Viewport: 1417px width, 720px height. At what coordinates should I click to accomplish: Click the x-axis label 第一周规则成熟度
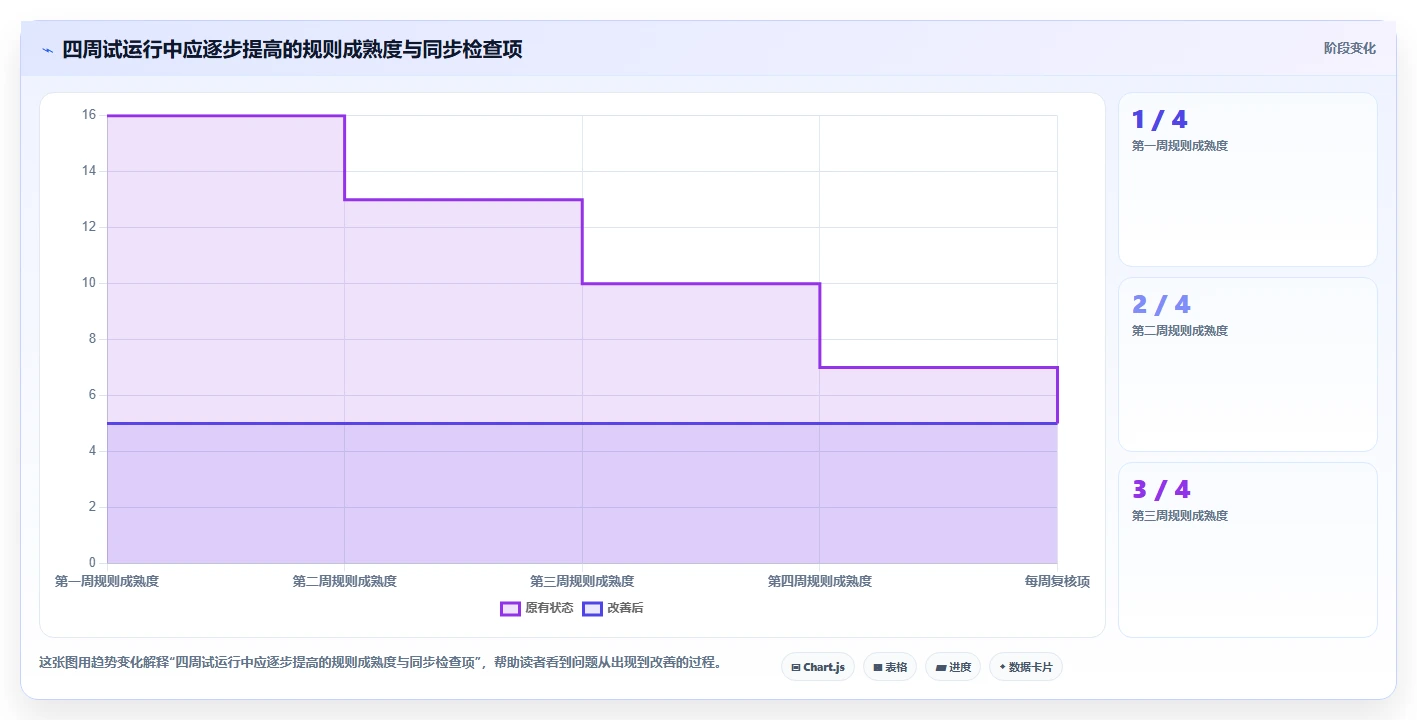point(107,581)
